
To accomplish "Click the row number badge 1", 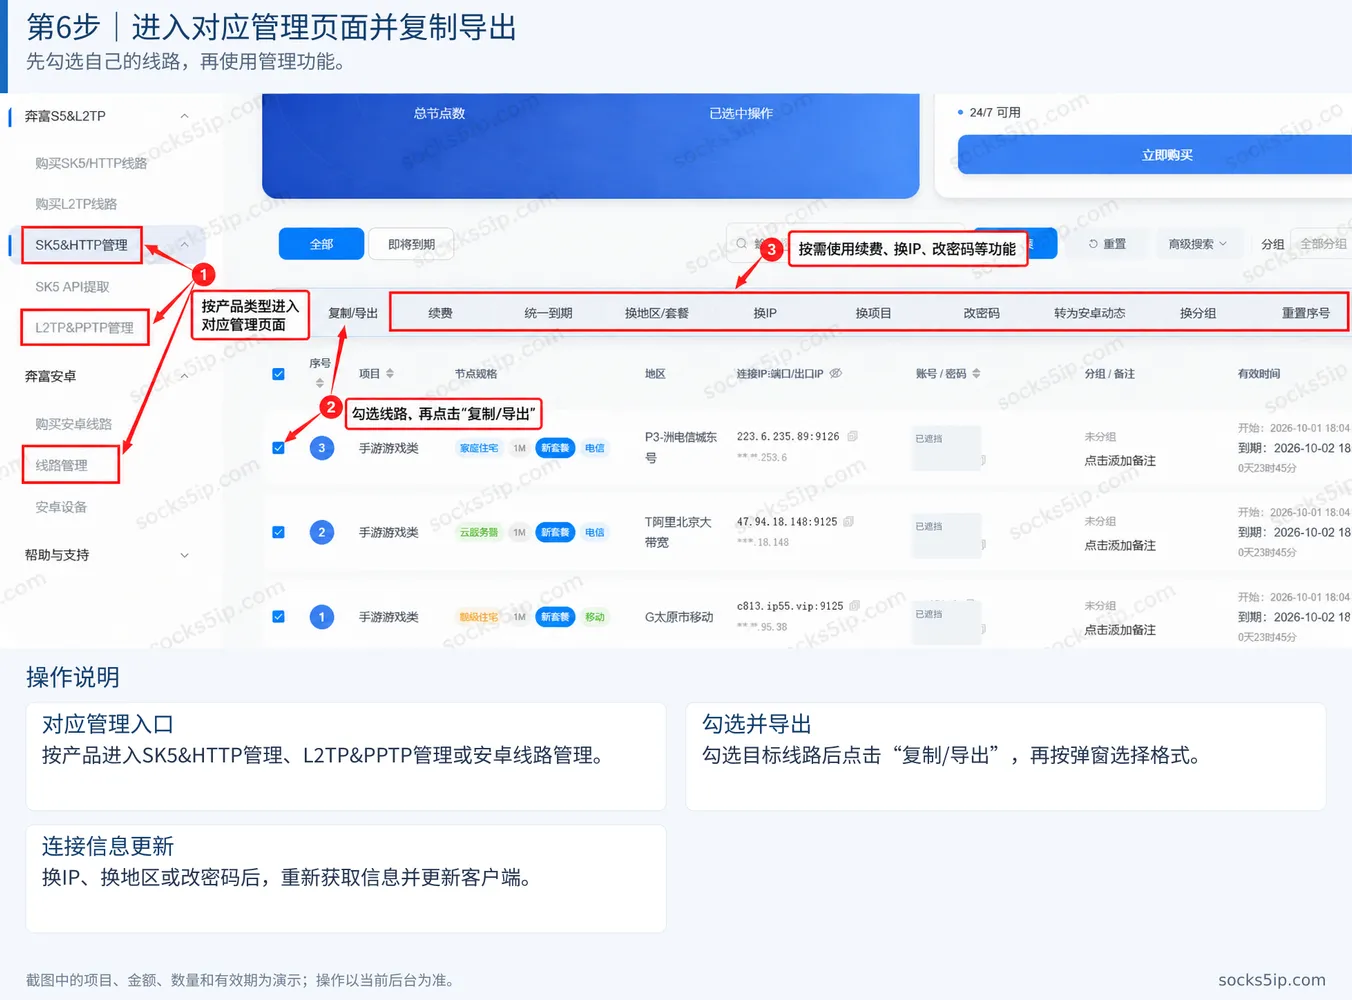I will coord(322,617).
